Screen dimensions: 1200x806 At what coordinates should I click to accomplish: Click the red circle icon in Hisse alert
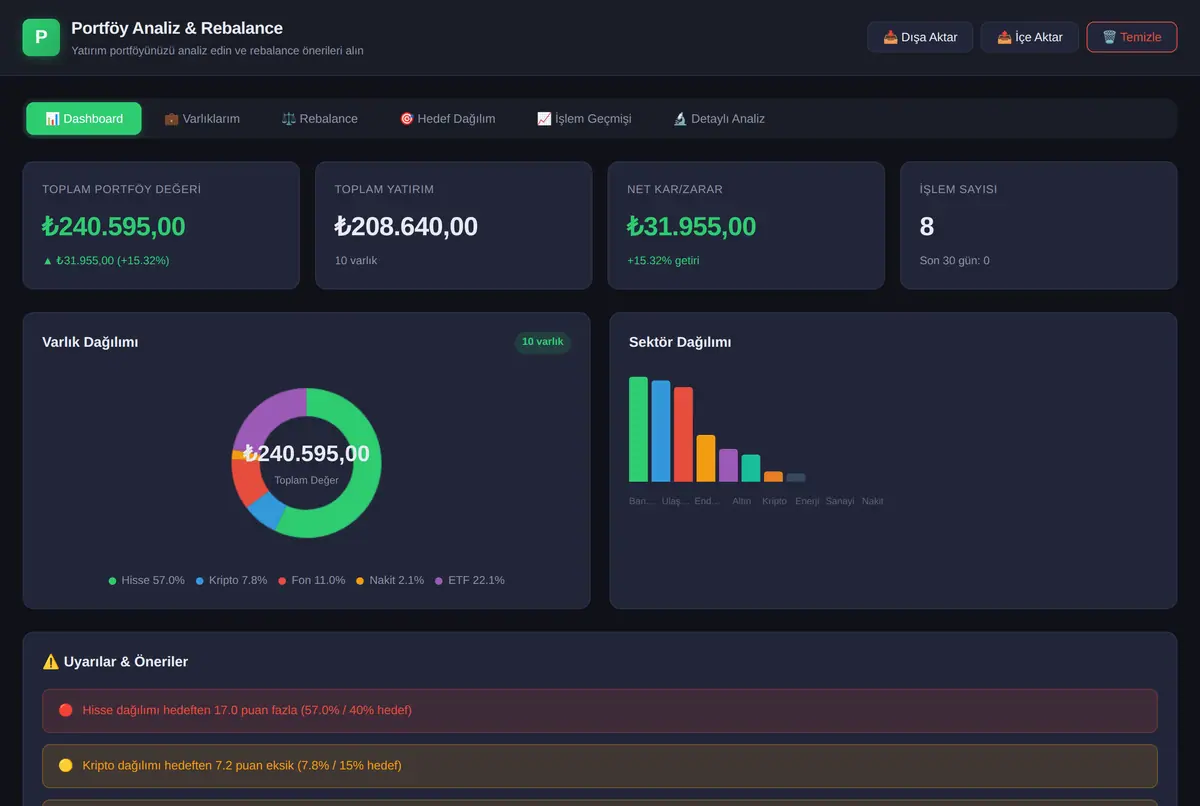66,710
